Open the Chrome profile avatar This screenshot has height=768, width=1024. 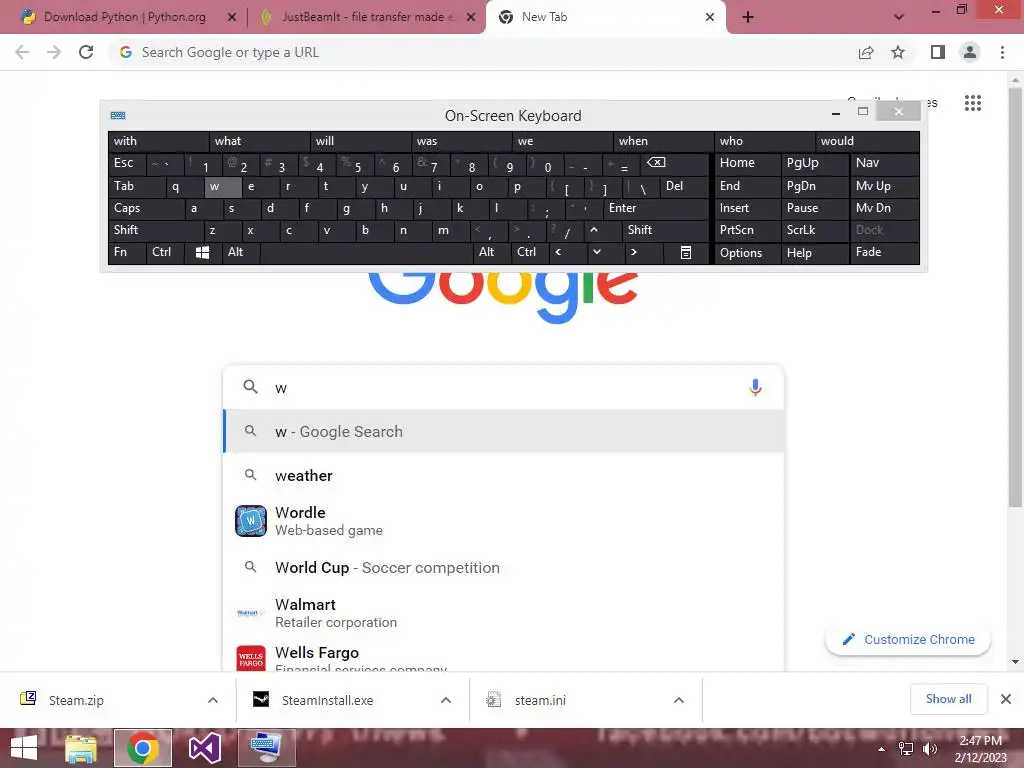970,52
